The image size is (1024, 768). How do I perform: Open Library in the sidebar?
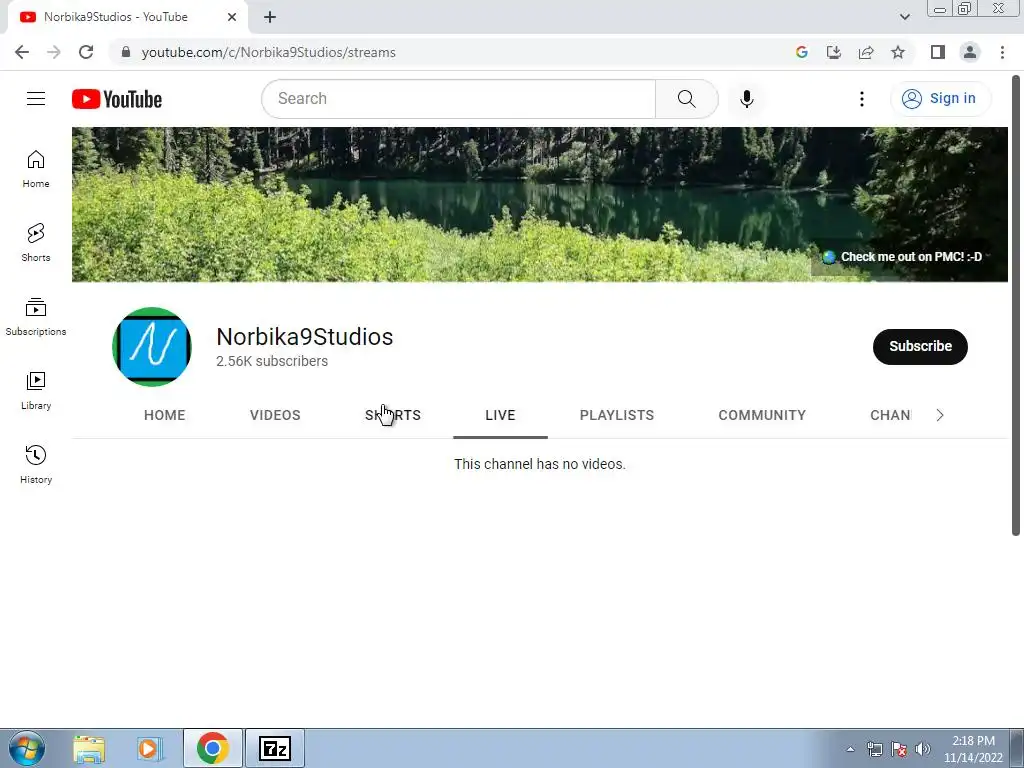[x=36, y=390]
